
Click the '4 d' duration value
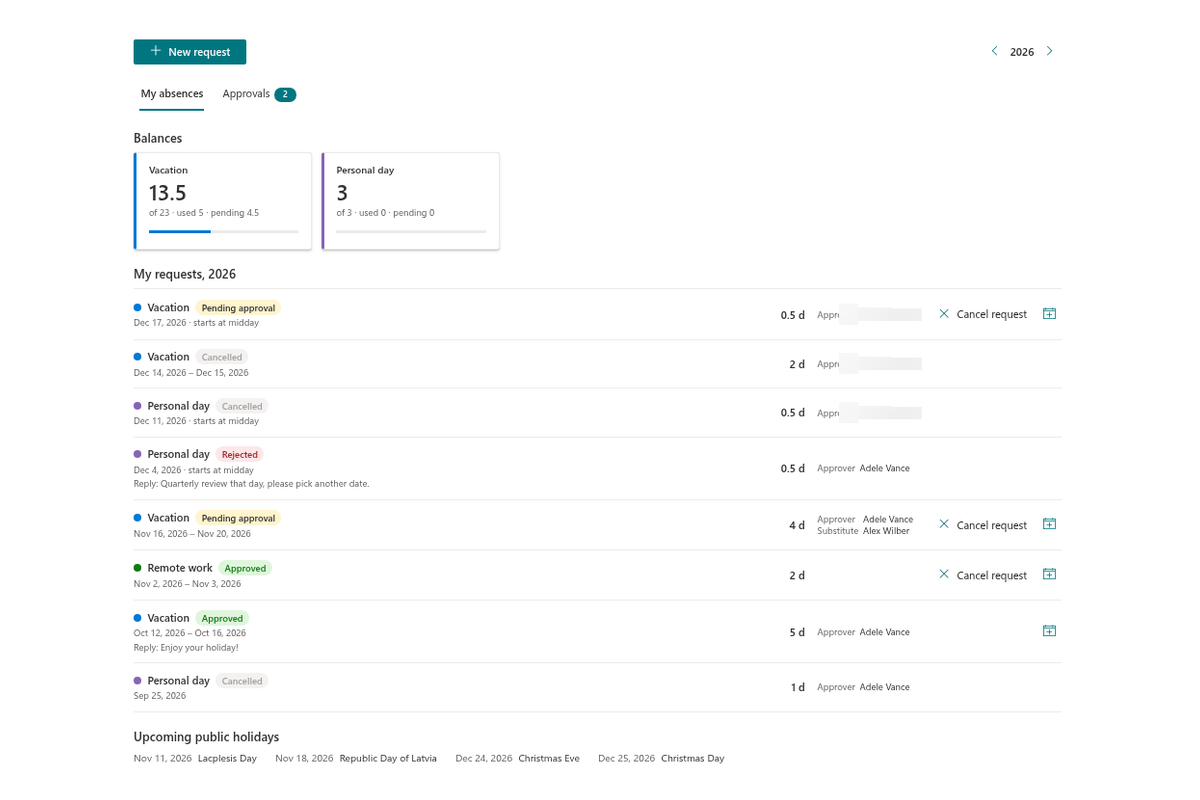(x=797, y=525)
